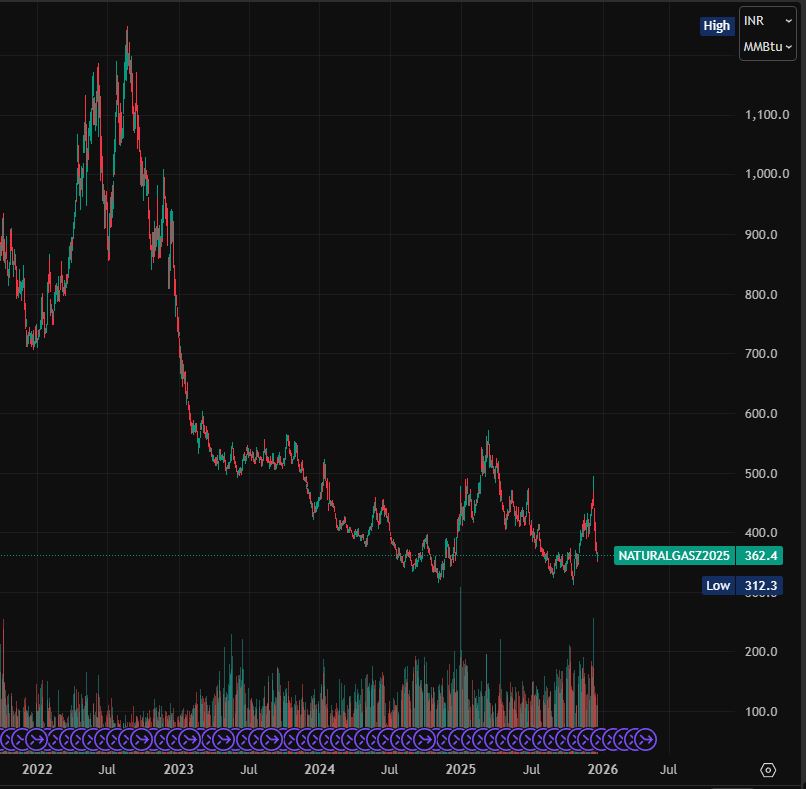Click 2023 on the time axis
This screenshot has width=806, height=789.
click(x=178, y=769)
